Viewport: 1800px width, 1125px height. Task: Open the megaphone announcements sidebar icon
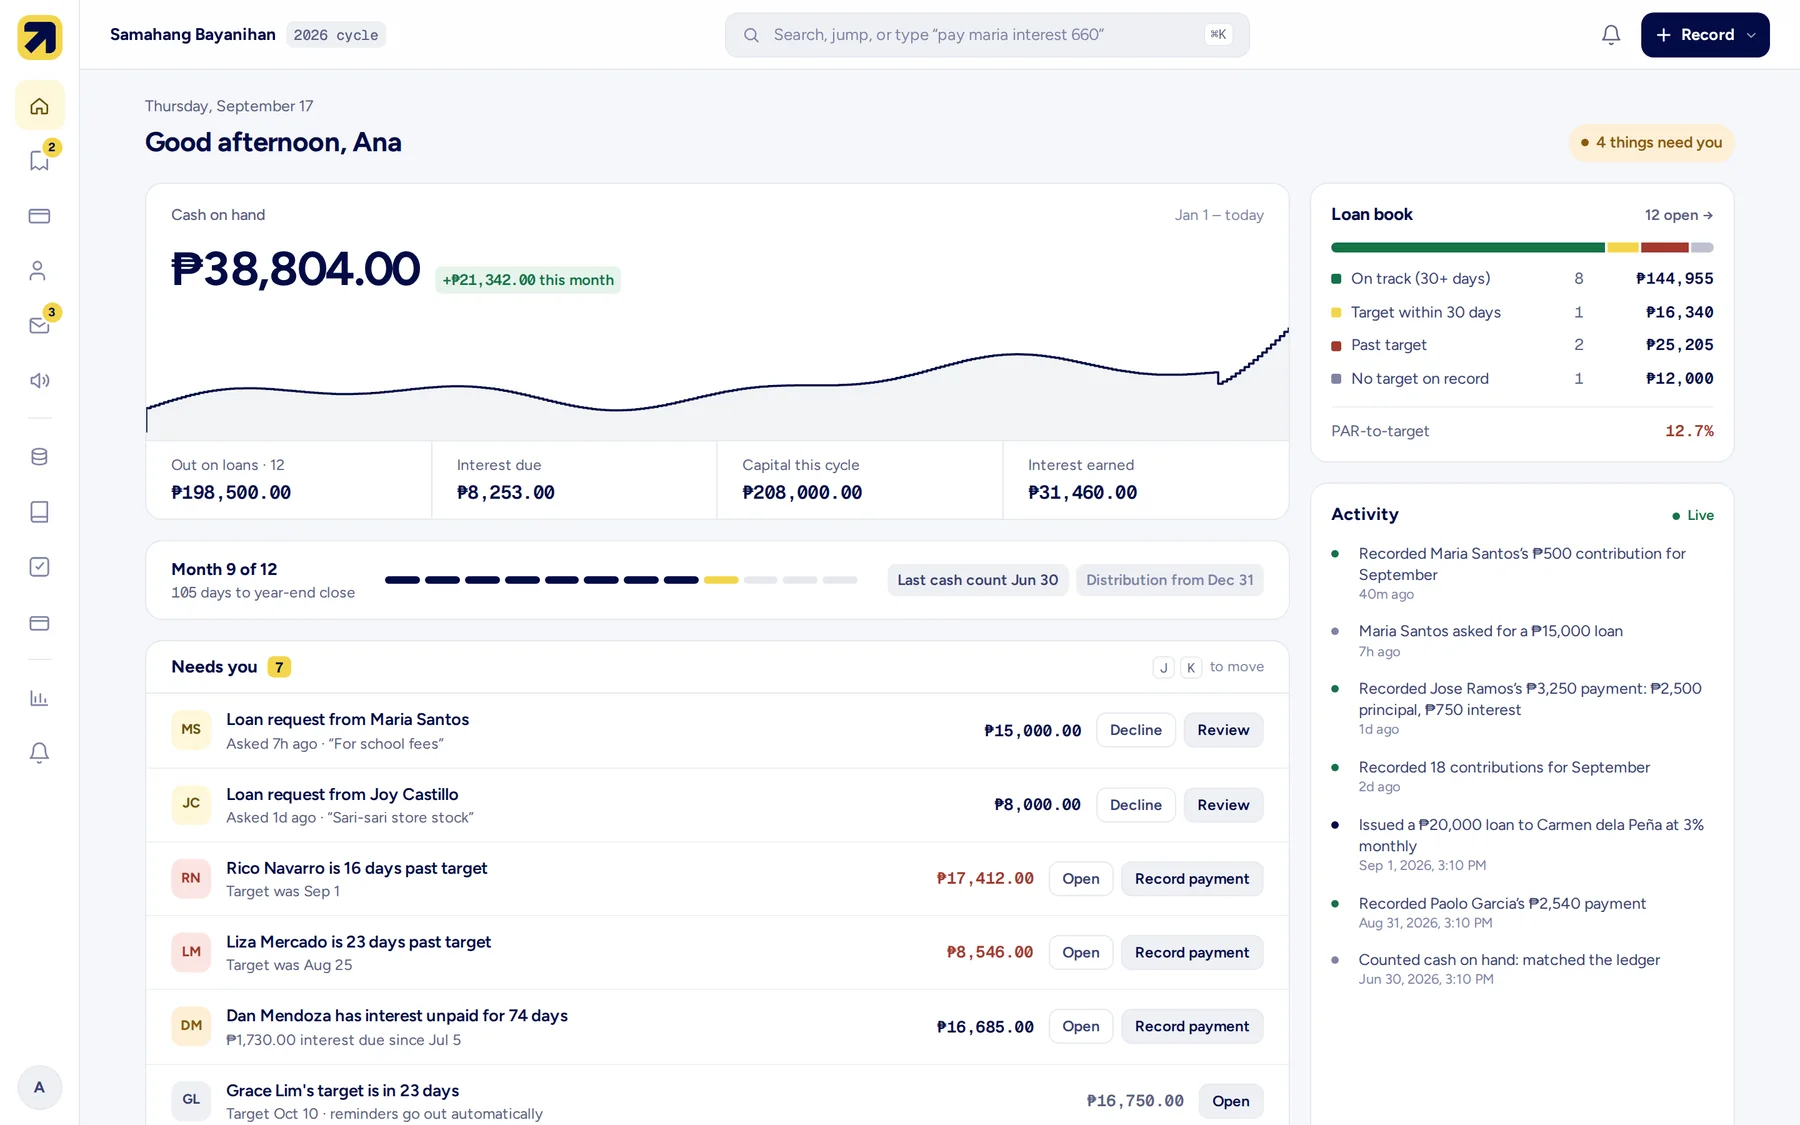click(x=39, y=381)
